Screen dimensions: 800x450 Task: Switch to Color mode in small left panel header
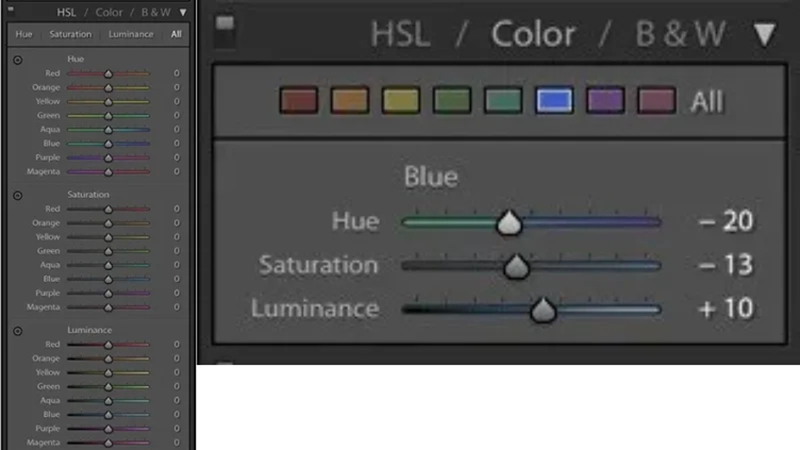coord(109,12)
